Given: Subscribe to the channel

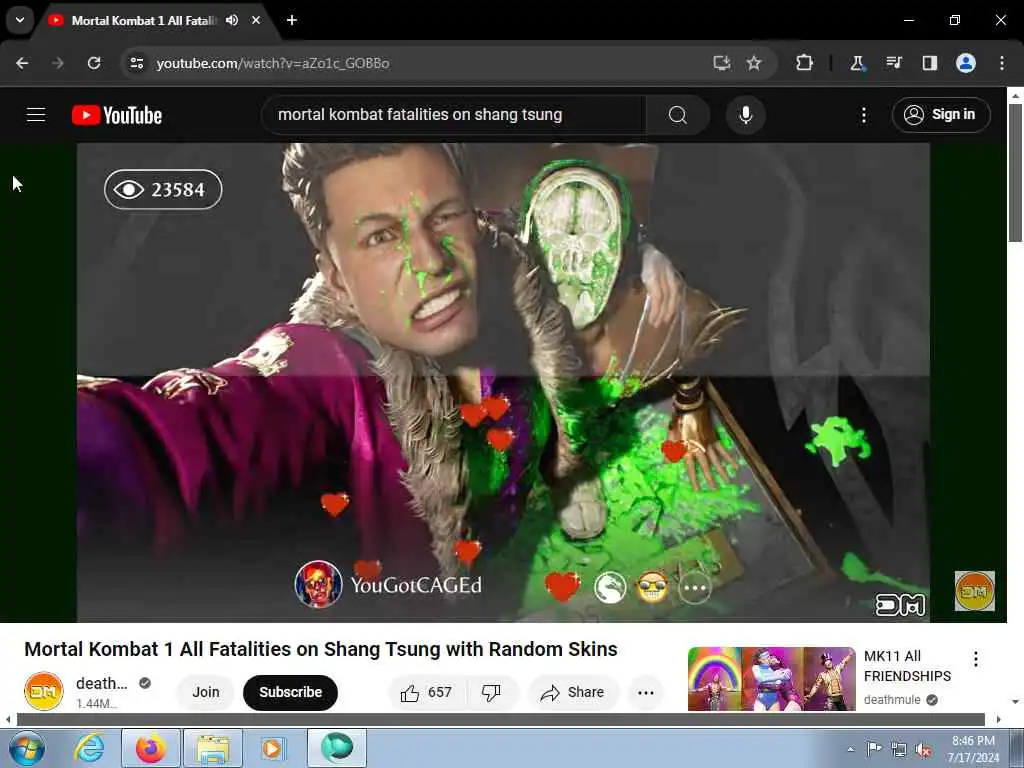Looking at the screenshot, I should 291,692.
